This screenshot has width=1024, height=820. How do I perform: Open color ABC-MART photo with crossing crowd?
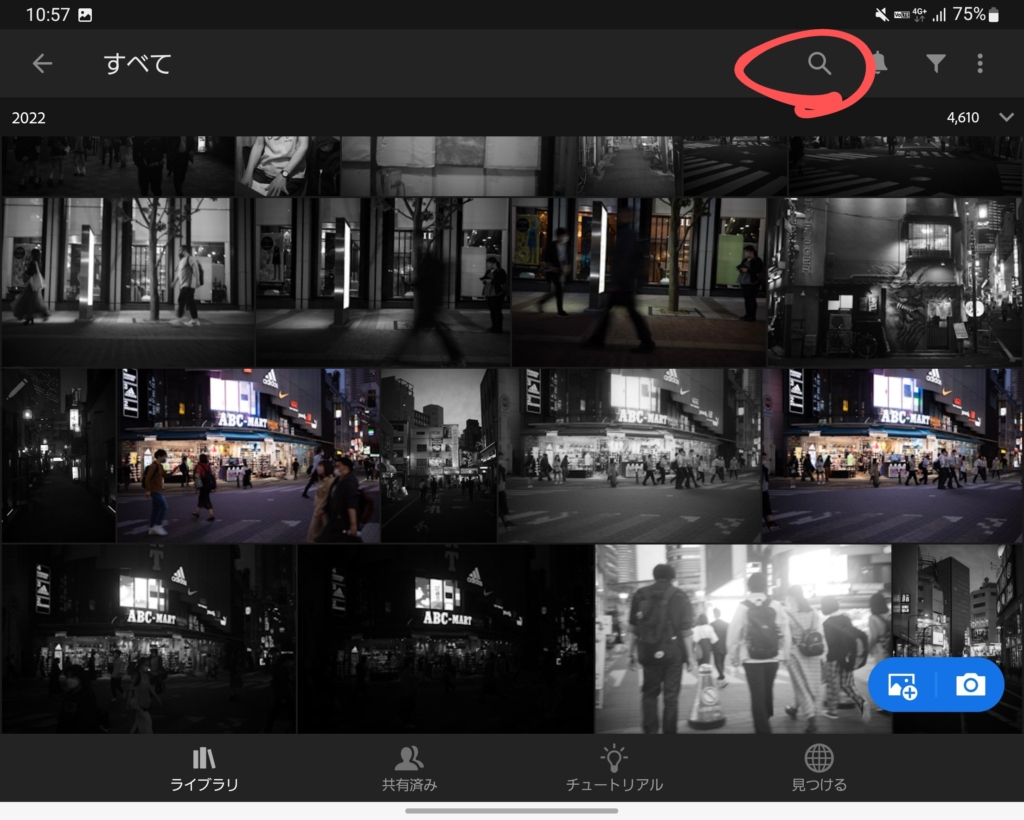click(x=892, y=455)
